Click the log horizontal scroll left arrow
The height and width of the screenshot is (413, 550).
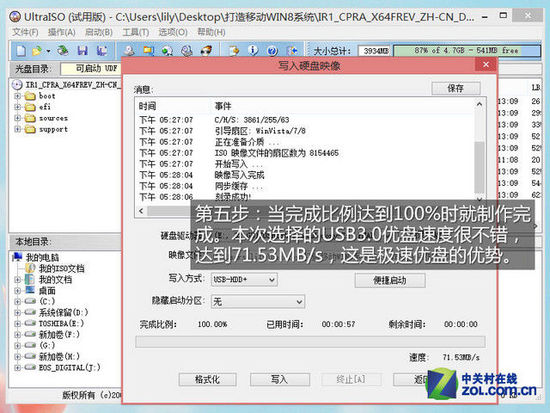pos(141,211)
